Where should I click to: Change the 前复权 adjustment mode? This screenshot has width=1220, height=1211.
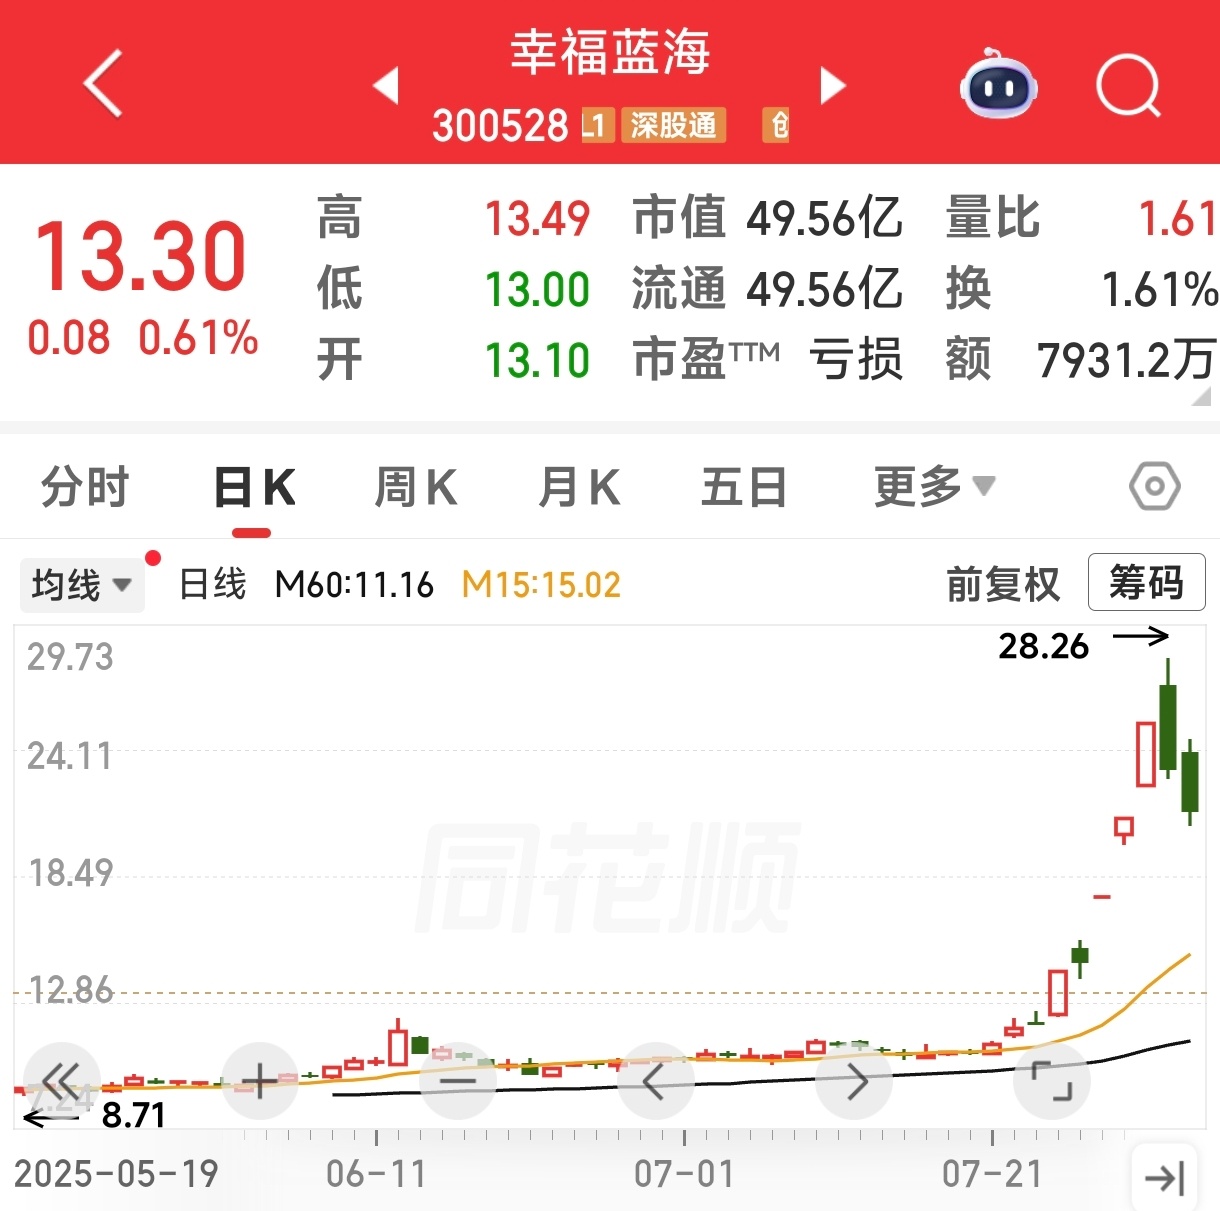pos(1003,584)
